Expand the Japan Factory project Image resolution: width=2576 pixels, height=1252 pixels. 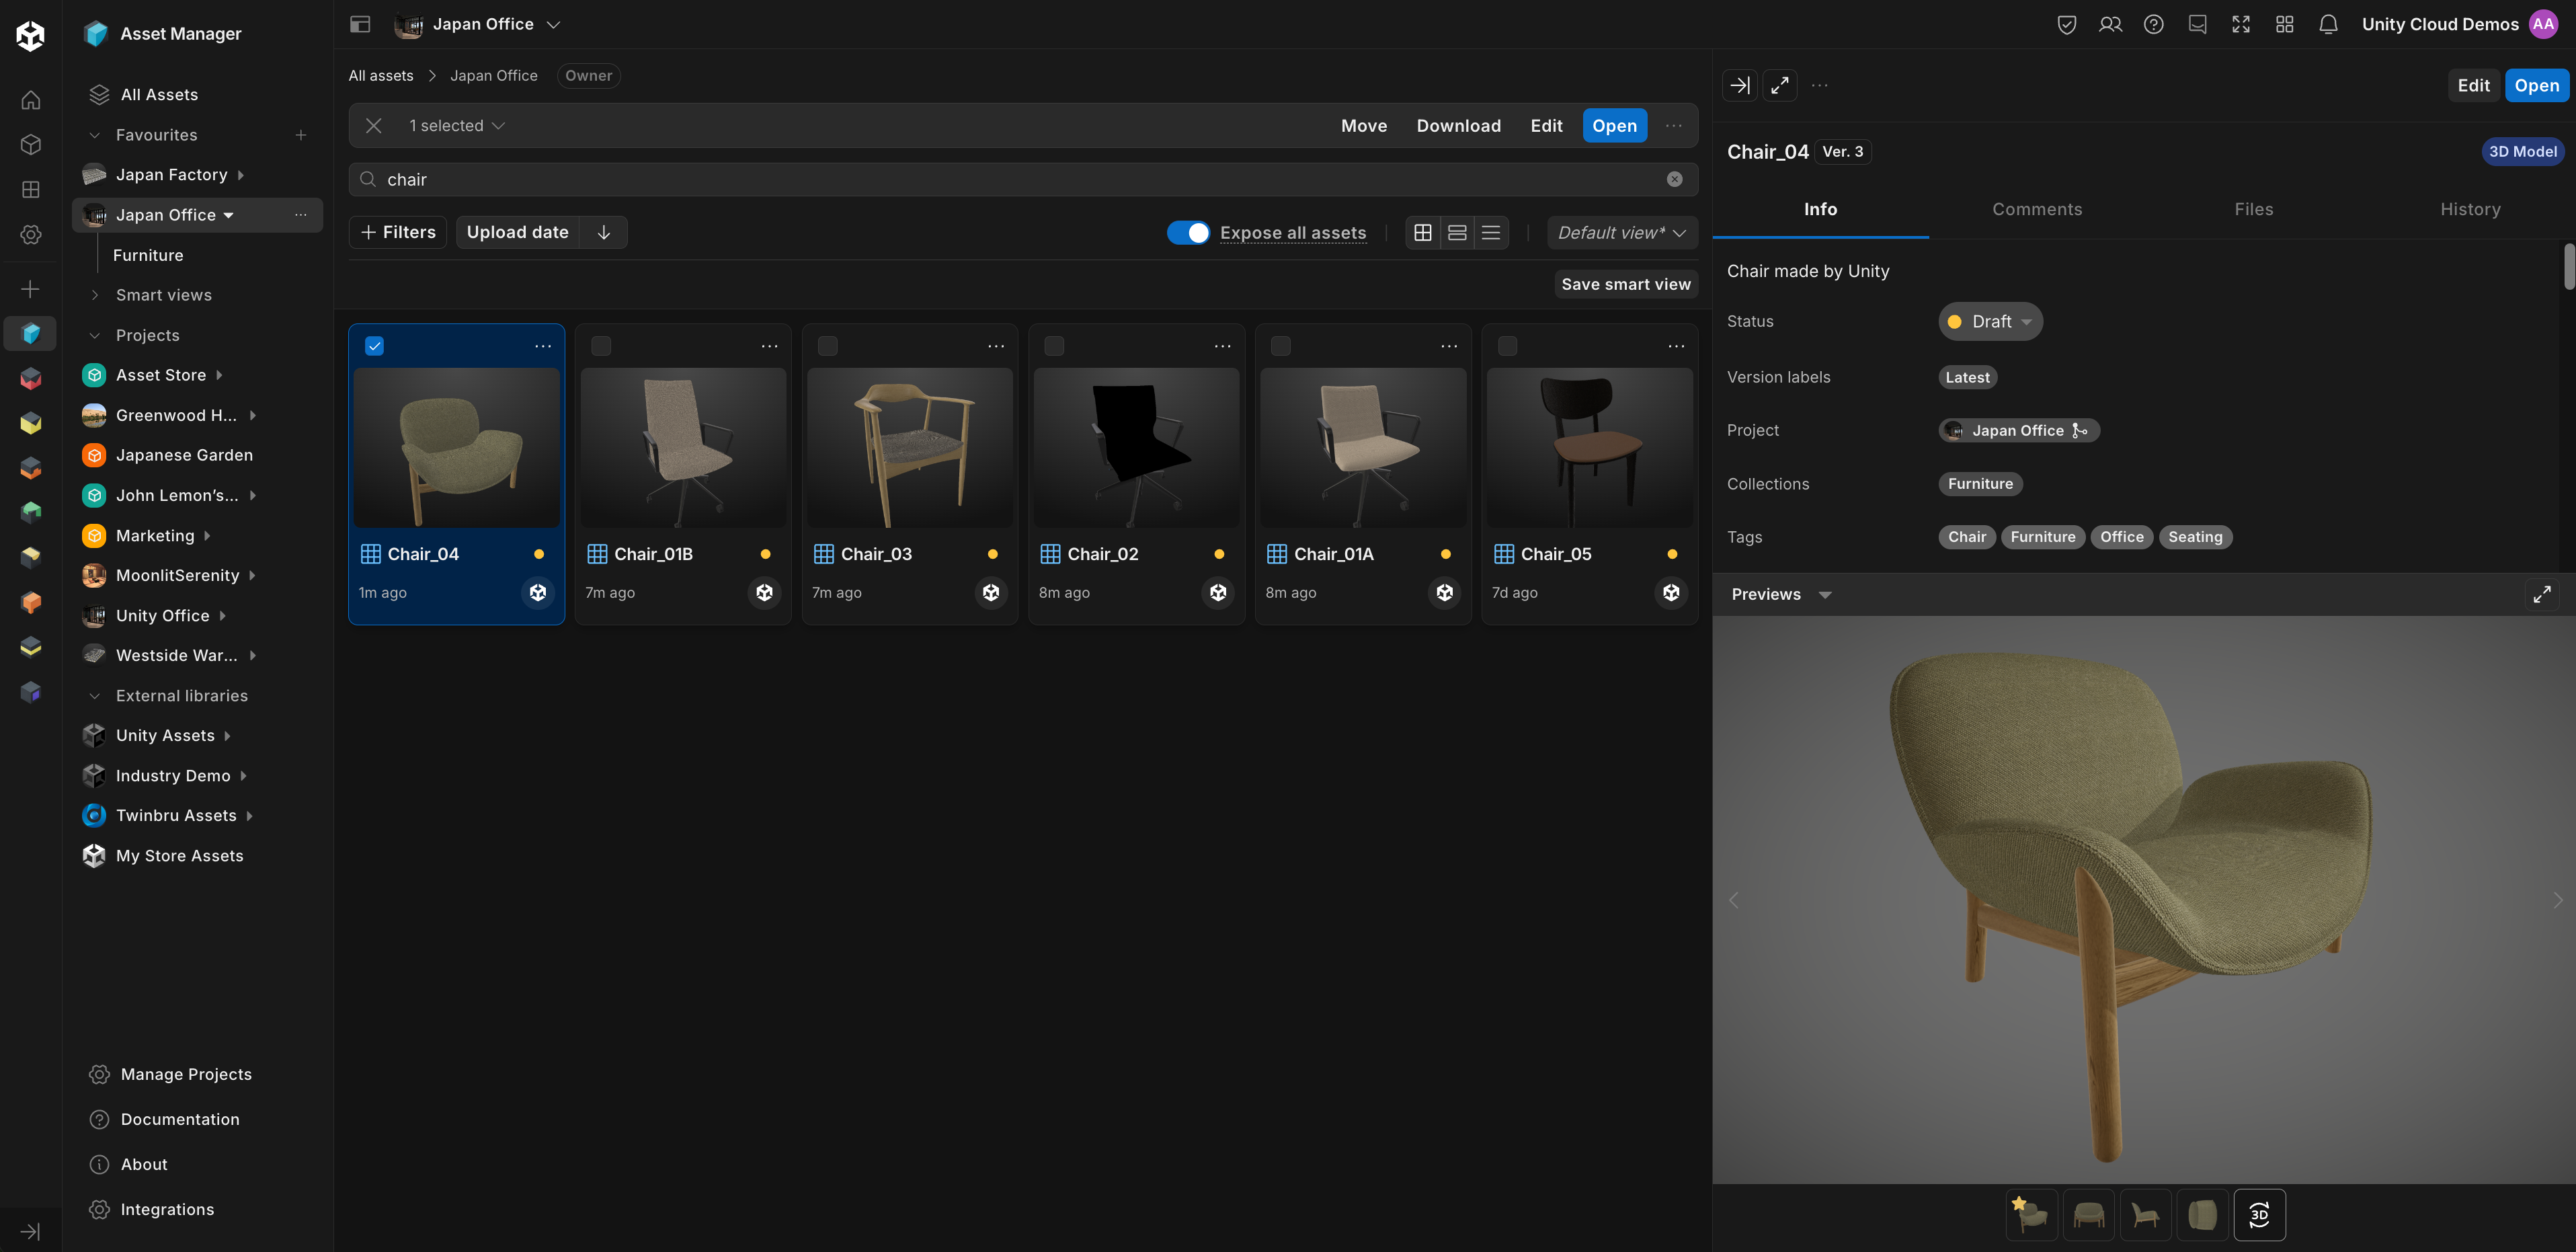[x=241, y=175]
